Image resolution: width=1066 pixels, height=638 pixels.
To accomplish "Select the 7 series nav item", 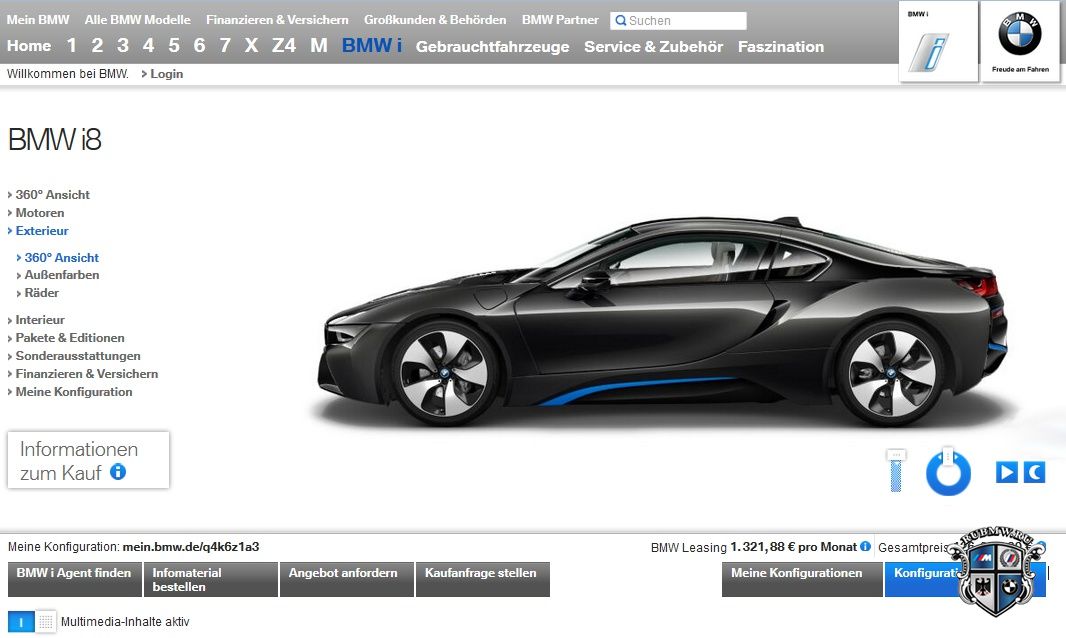I will (225, 46).
